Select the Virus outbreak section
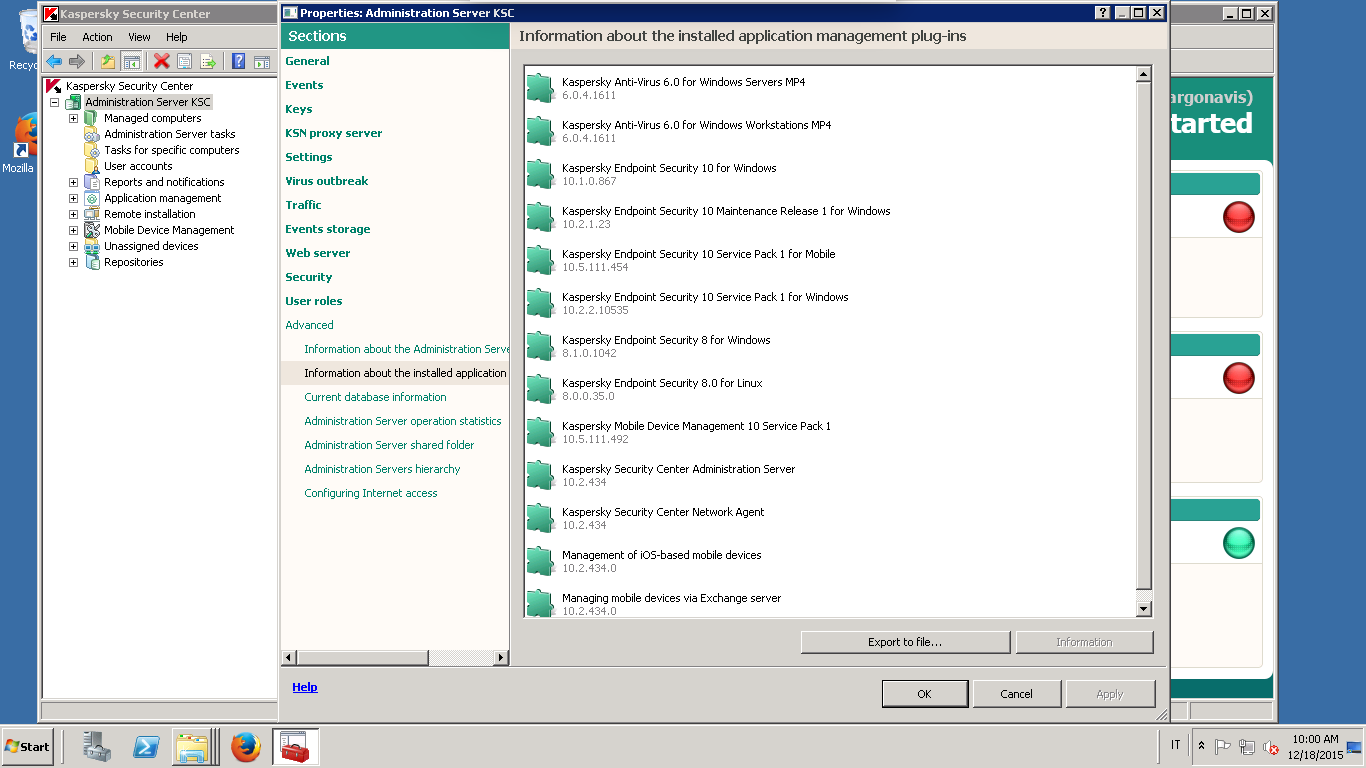1366x768 pixels. point(326,181)
